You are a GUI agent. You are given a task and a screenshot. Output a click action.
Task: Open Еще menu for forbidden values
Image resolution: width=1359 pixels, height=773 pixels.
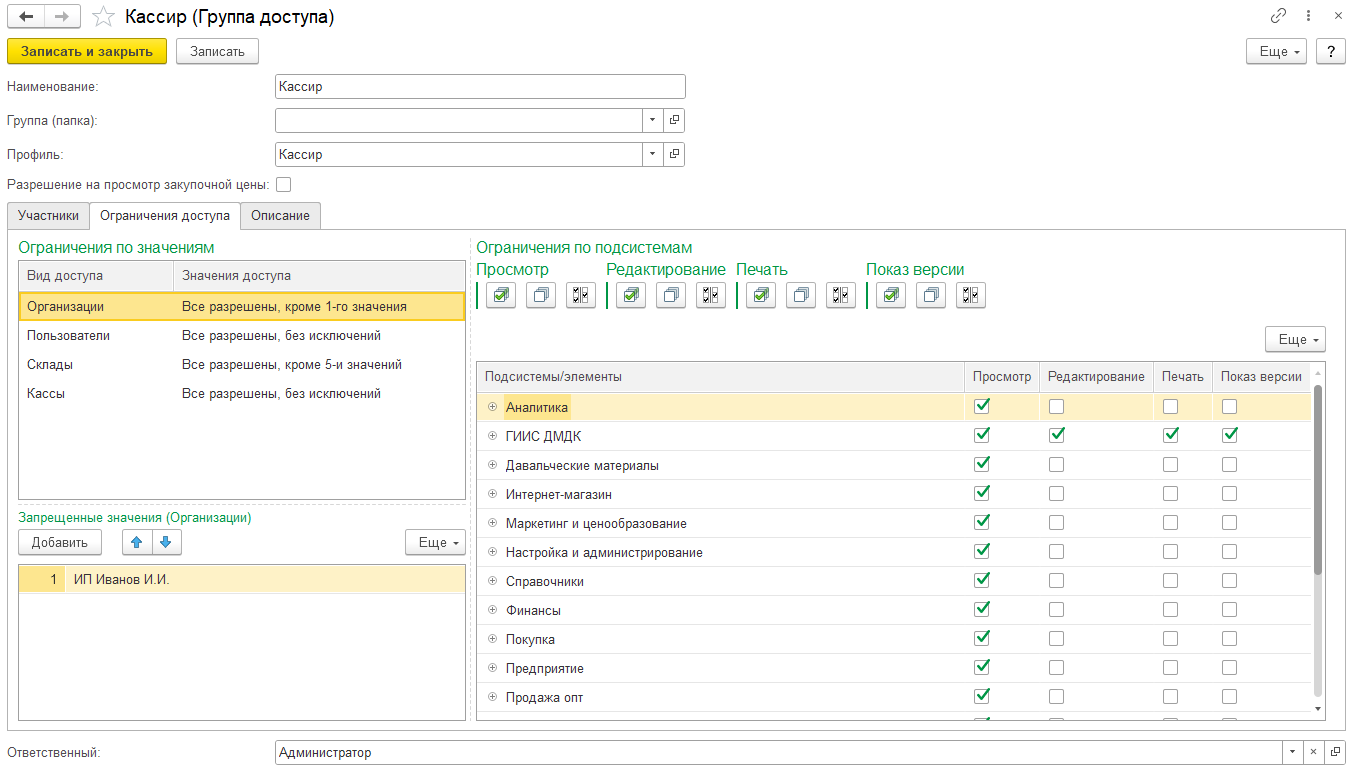[435, 542]
